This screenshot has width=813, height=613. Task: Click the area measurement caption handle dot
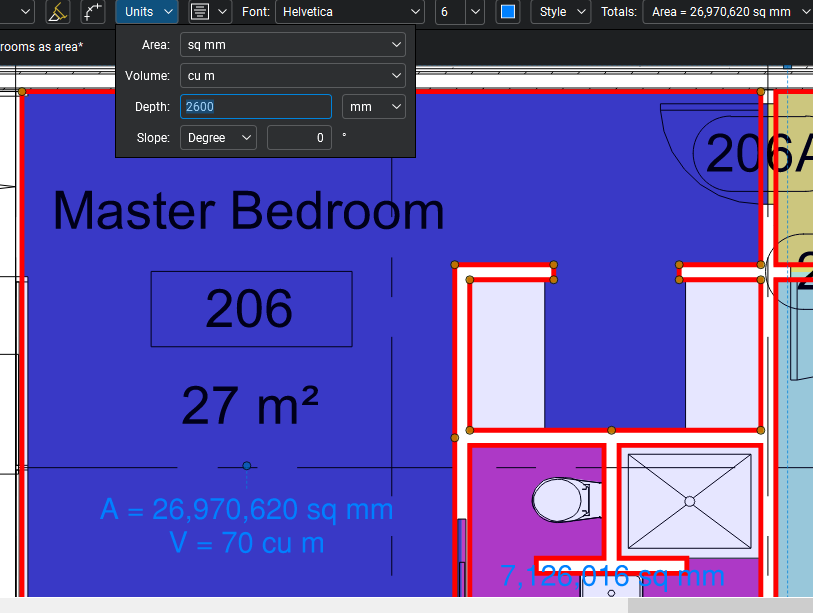[247, 466]
